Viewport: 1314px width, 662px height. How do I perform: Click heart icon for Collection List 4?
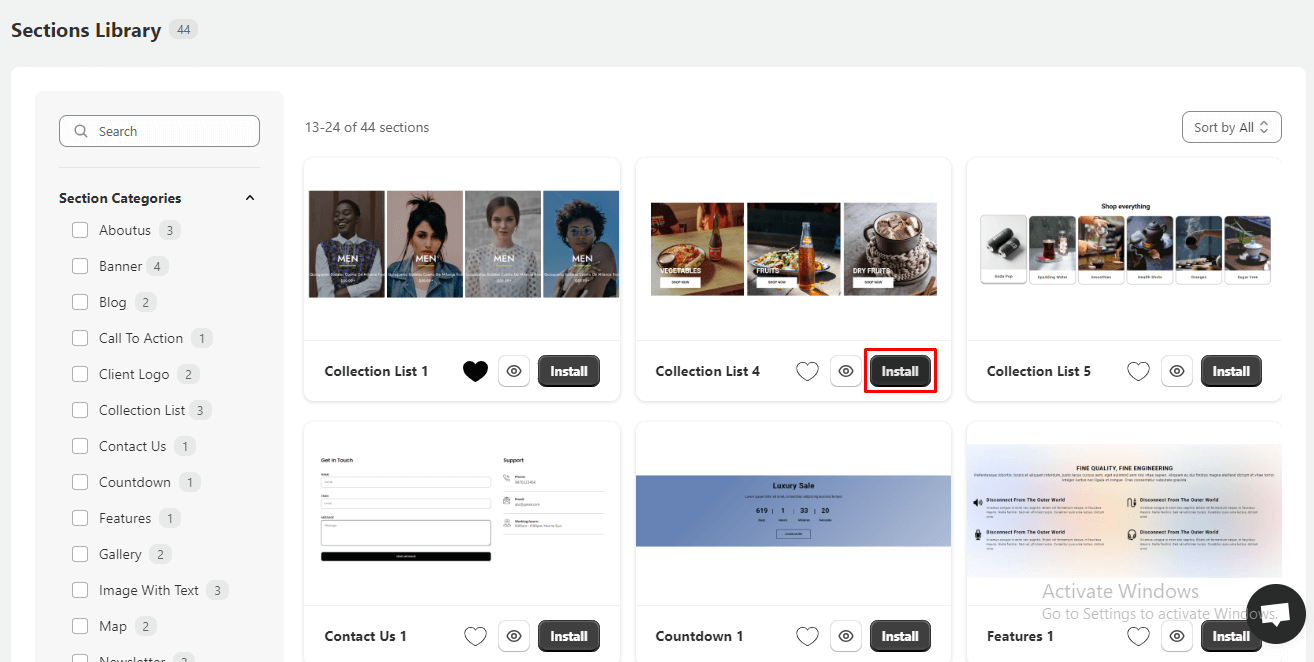pos(807,371)
